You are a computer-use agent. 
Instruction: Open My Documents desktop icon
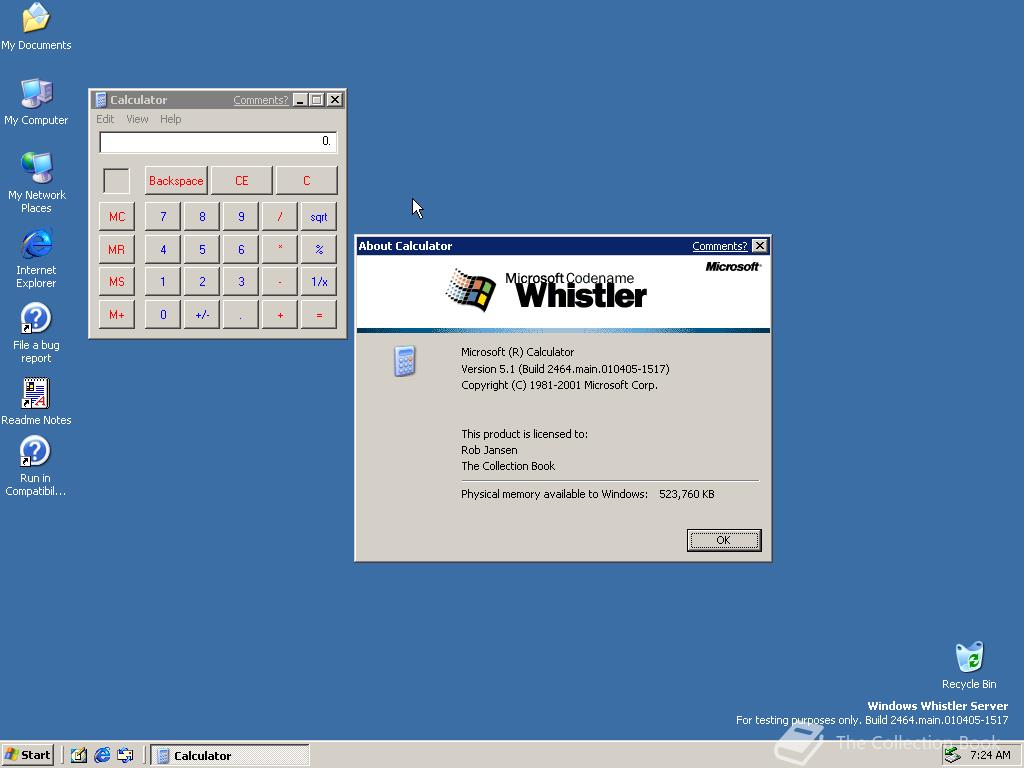pyautogui.click(x=36, y=26)
